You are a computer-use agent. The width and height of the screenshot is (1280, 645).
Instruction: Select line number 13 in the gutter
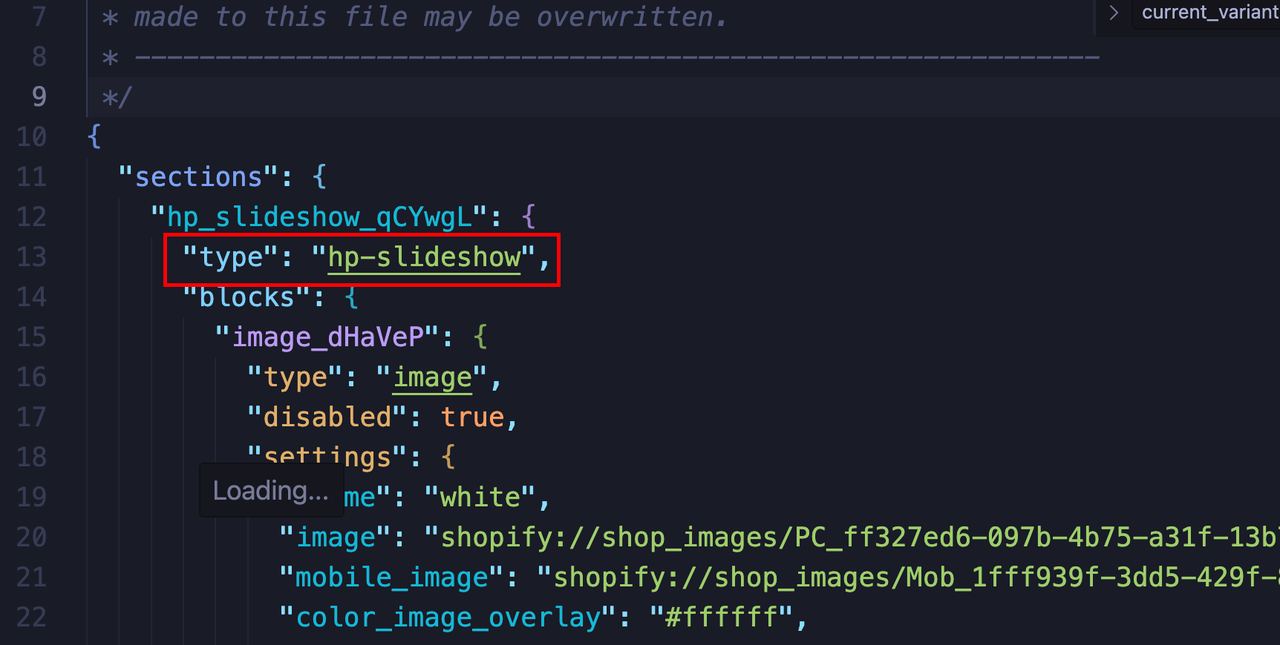pos(32,257)
